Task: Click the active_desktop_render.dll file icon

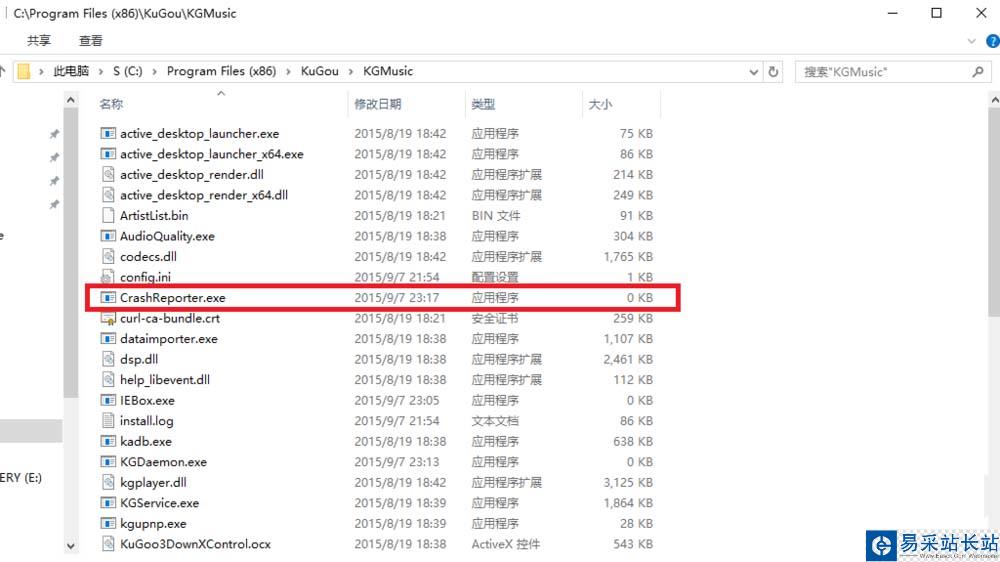Action: 108,174
